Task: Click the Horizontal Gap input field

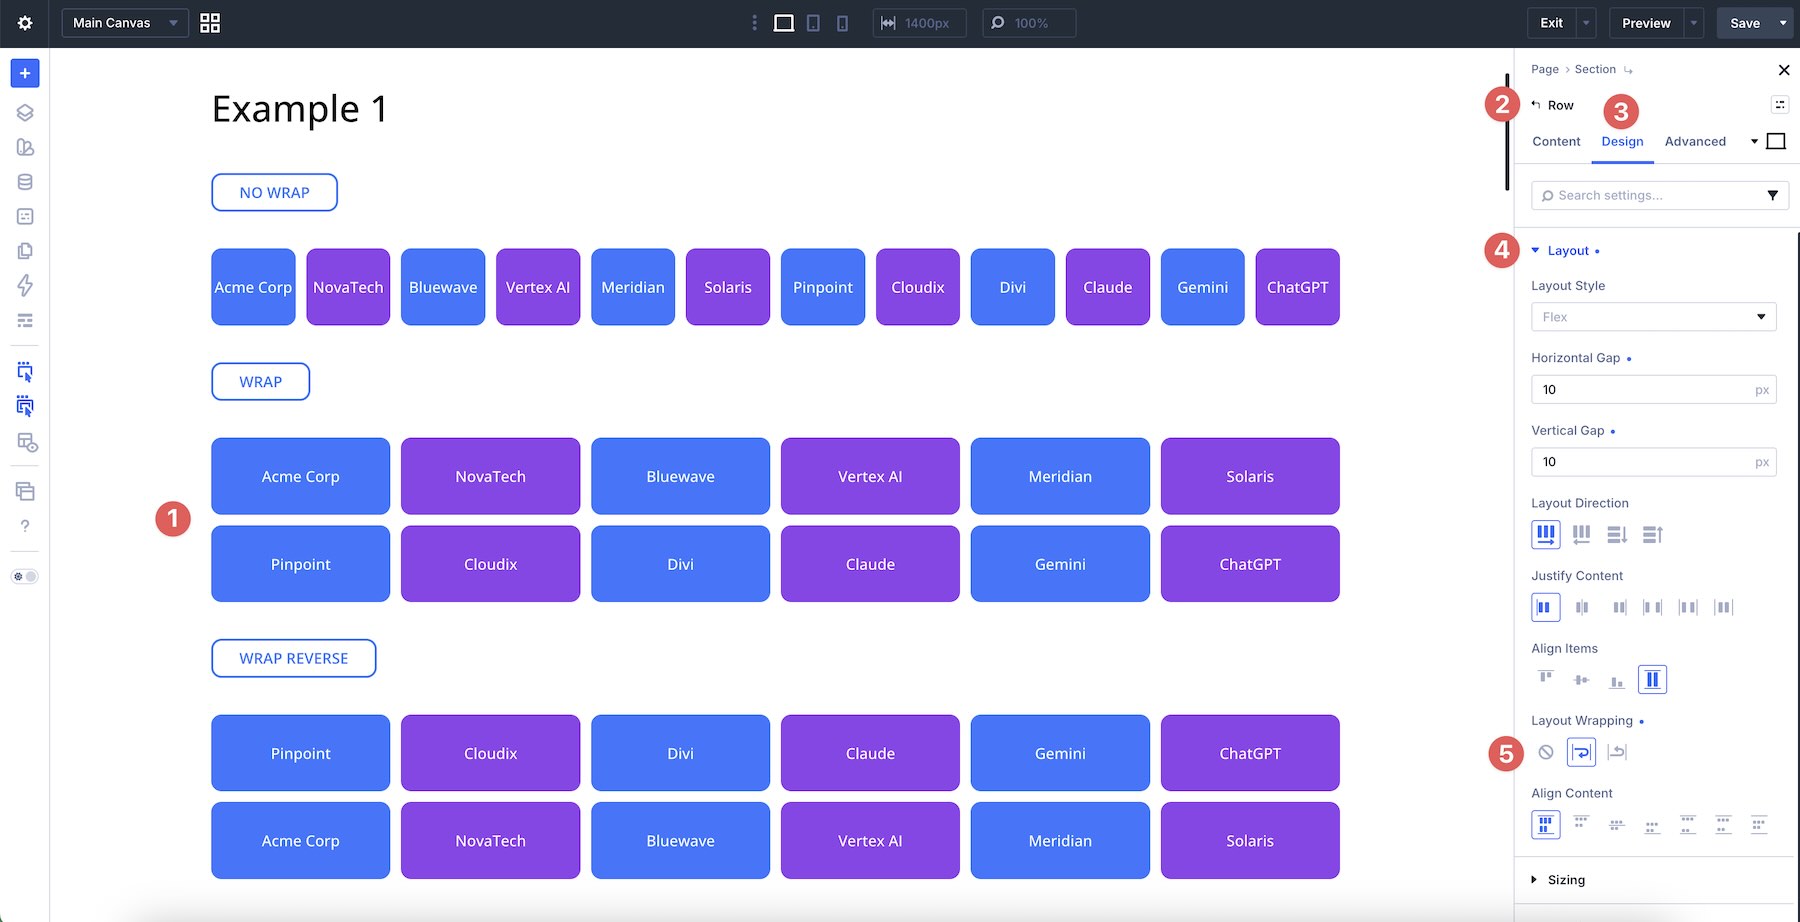Action: point(1653,389)
